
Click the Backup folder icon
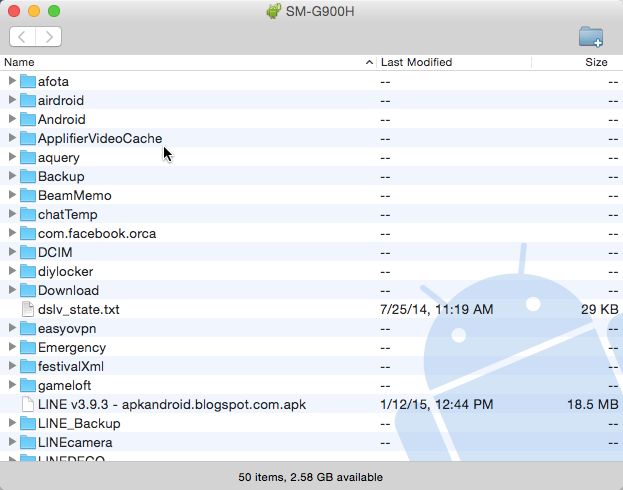(x=28, y=176)
